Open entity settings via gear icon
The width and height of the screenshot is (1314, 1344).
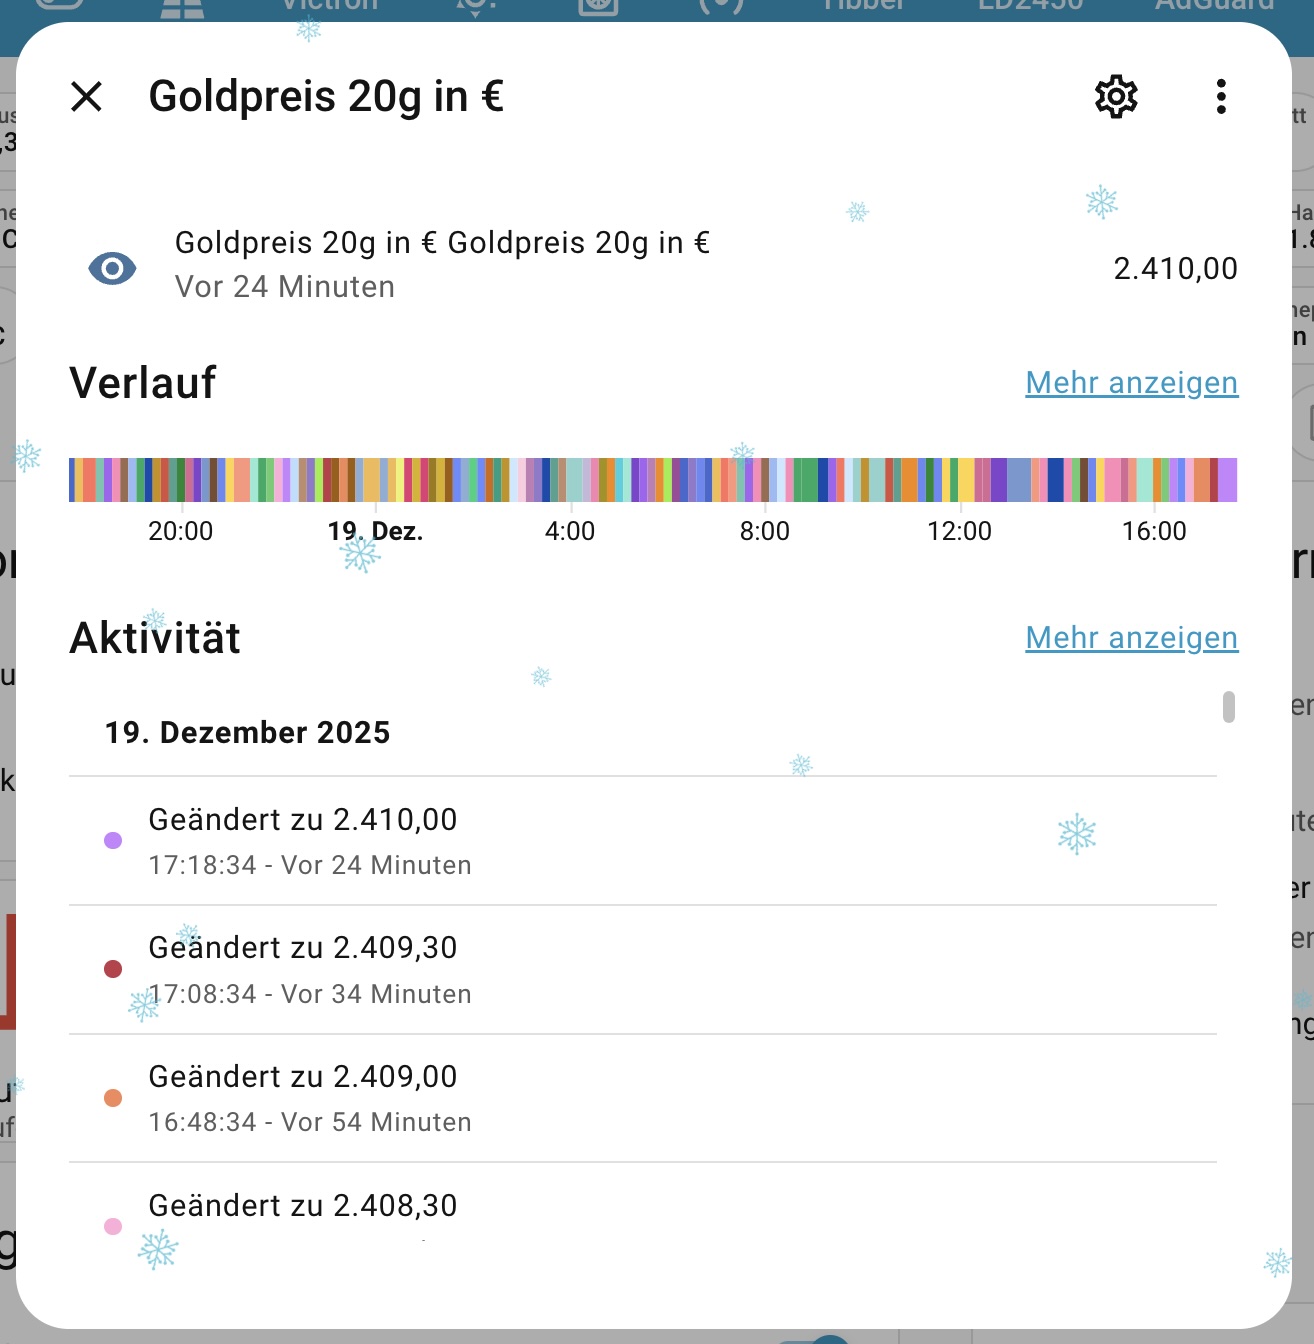1116,97
